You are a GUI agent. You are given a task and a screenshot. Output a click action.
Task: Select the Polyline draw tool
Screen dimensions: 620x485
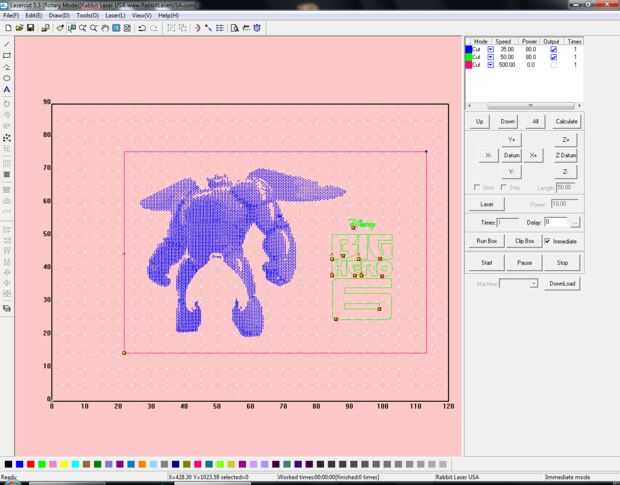pos(7,67)
